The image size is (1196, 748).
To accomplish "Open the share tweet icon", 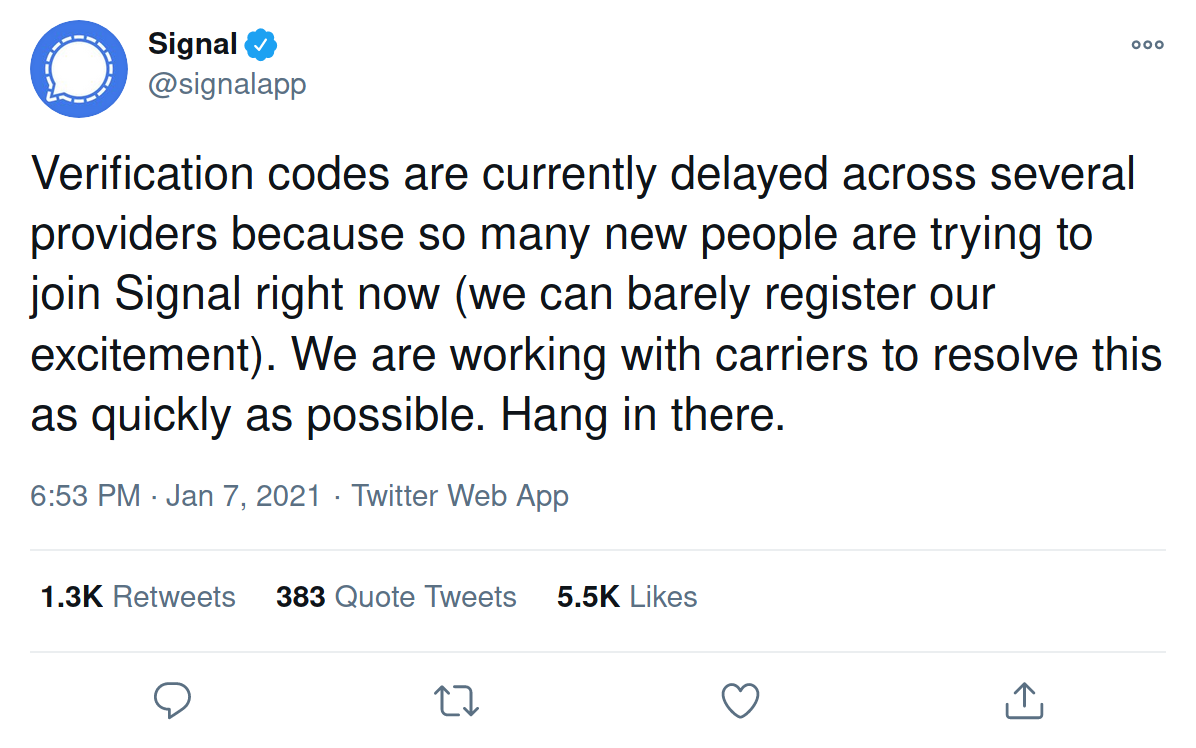I will (1023, 700).
